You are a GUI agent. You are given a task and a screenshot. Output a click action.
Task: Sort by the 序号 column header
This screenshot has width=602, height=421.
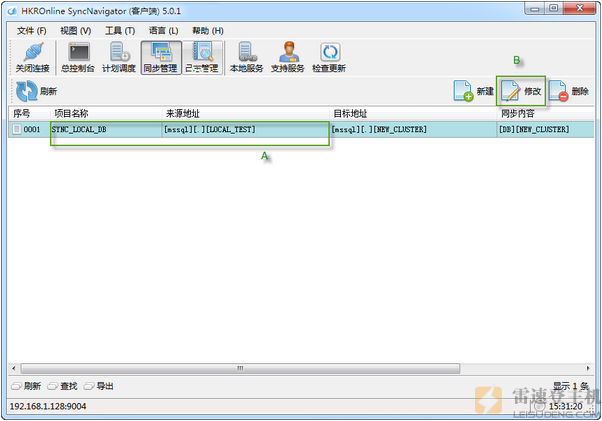[30, 114]
